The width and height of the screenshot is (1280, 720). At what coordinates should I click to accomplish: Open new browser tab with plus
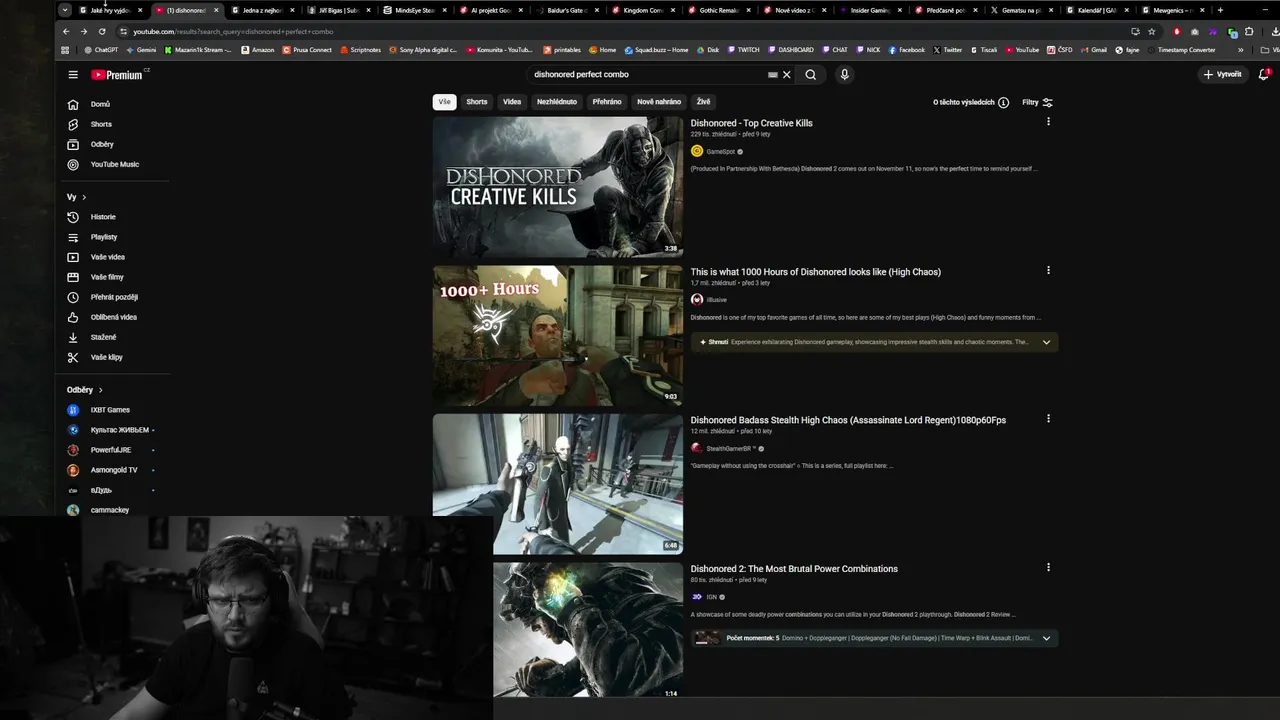1220,10
